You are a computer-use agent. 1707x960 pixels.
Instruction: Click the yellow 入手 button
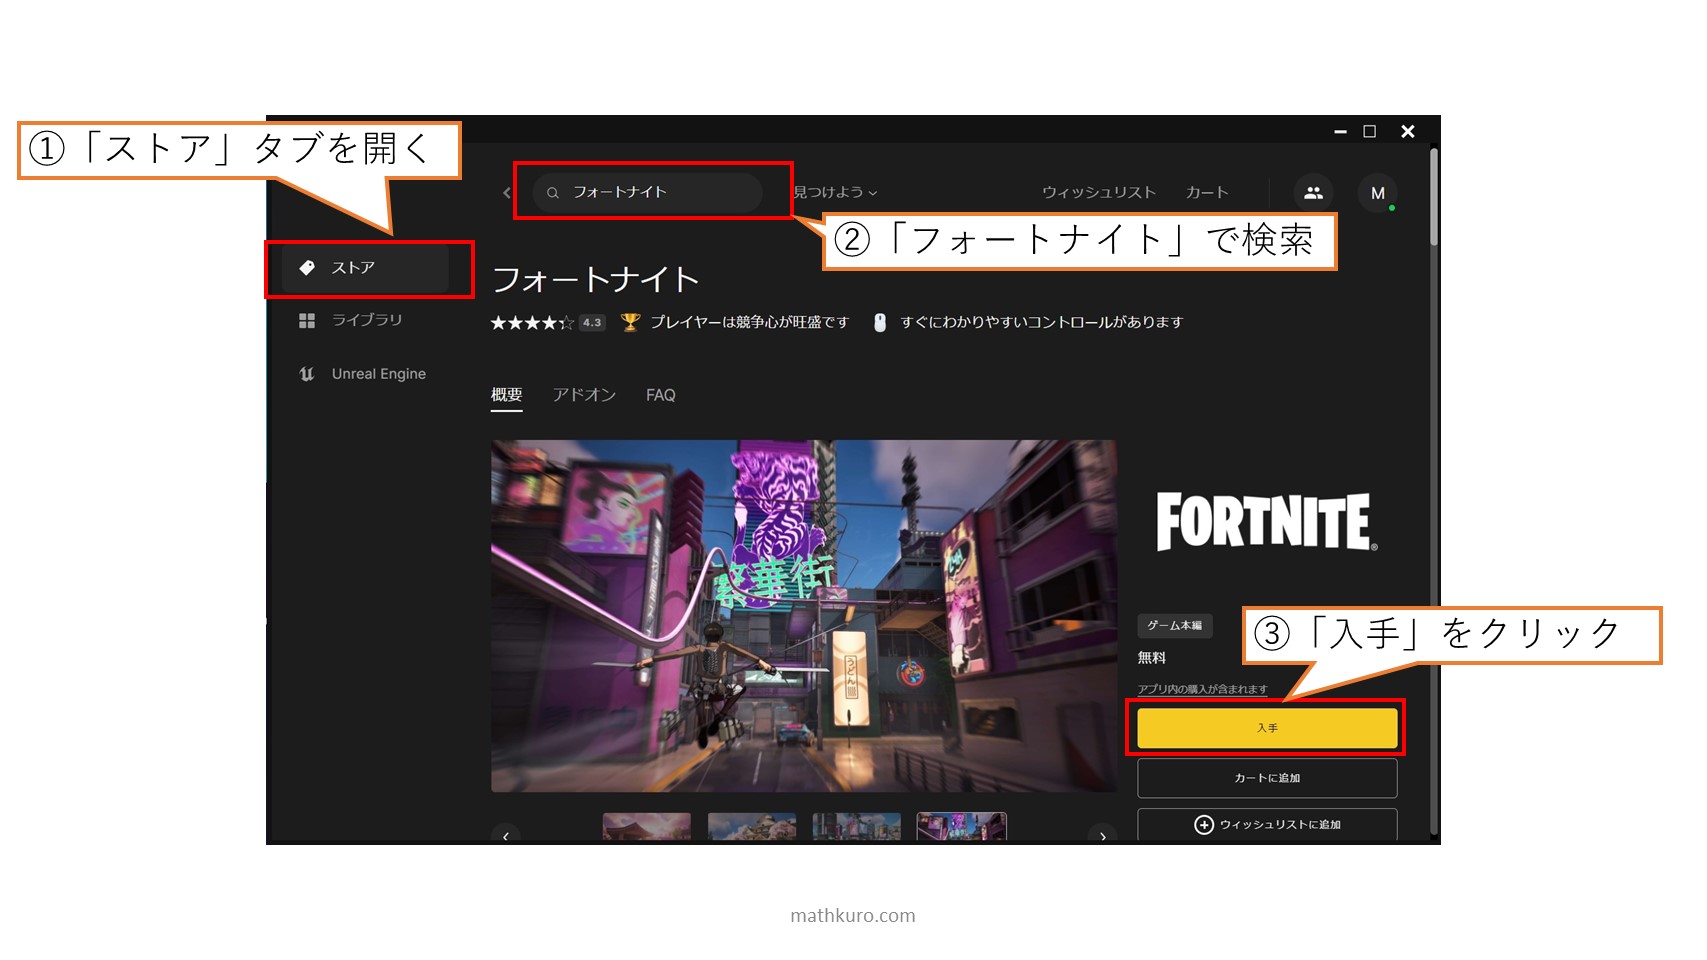(1267, 728)
